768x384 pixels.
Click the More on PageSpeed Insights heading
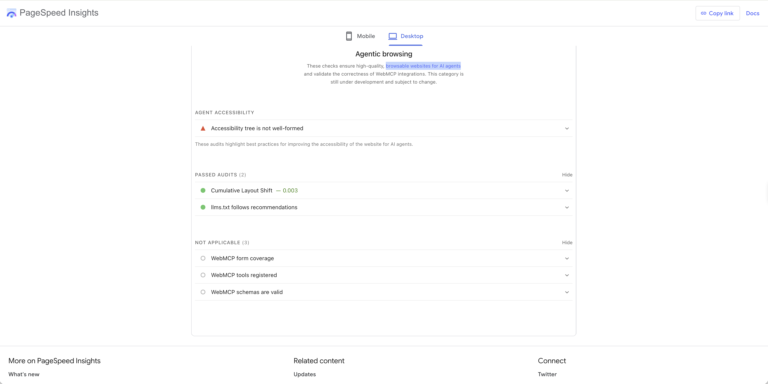(x=54, y=361)
